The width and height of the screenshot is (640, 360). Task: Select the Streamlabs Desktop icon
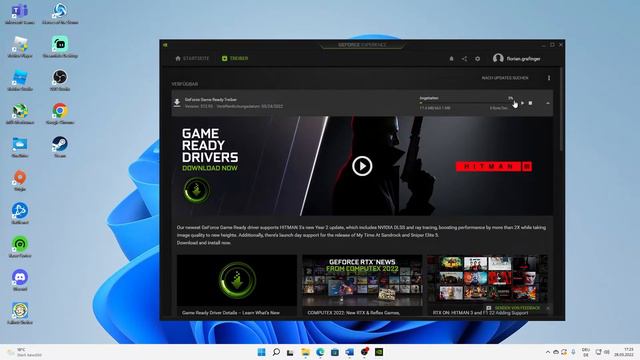click(60, 47)
